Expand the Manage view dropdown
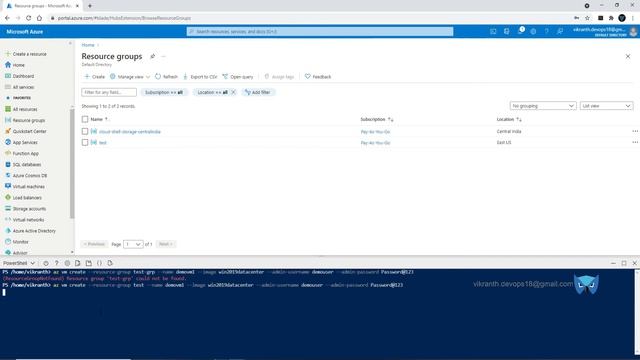 [x=130, y=77]
